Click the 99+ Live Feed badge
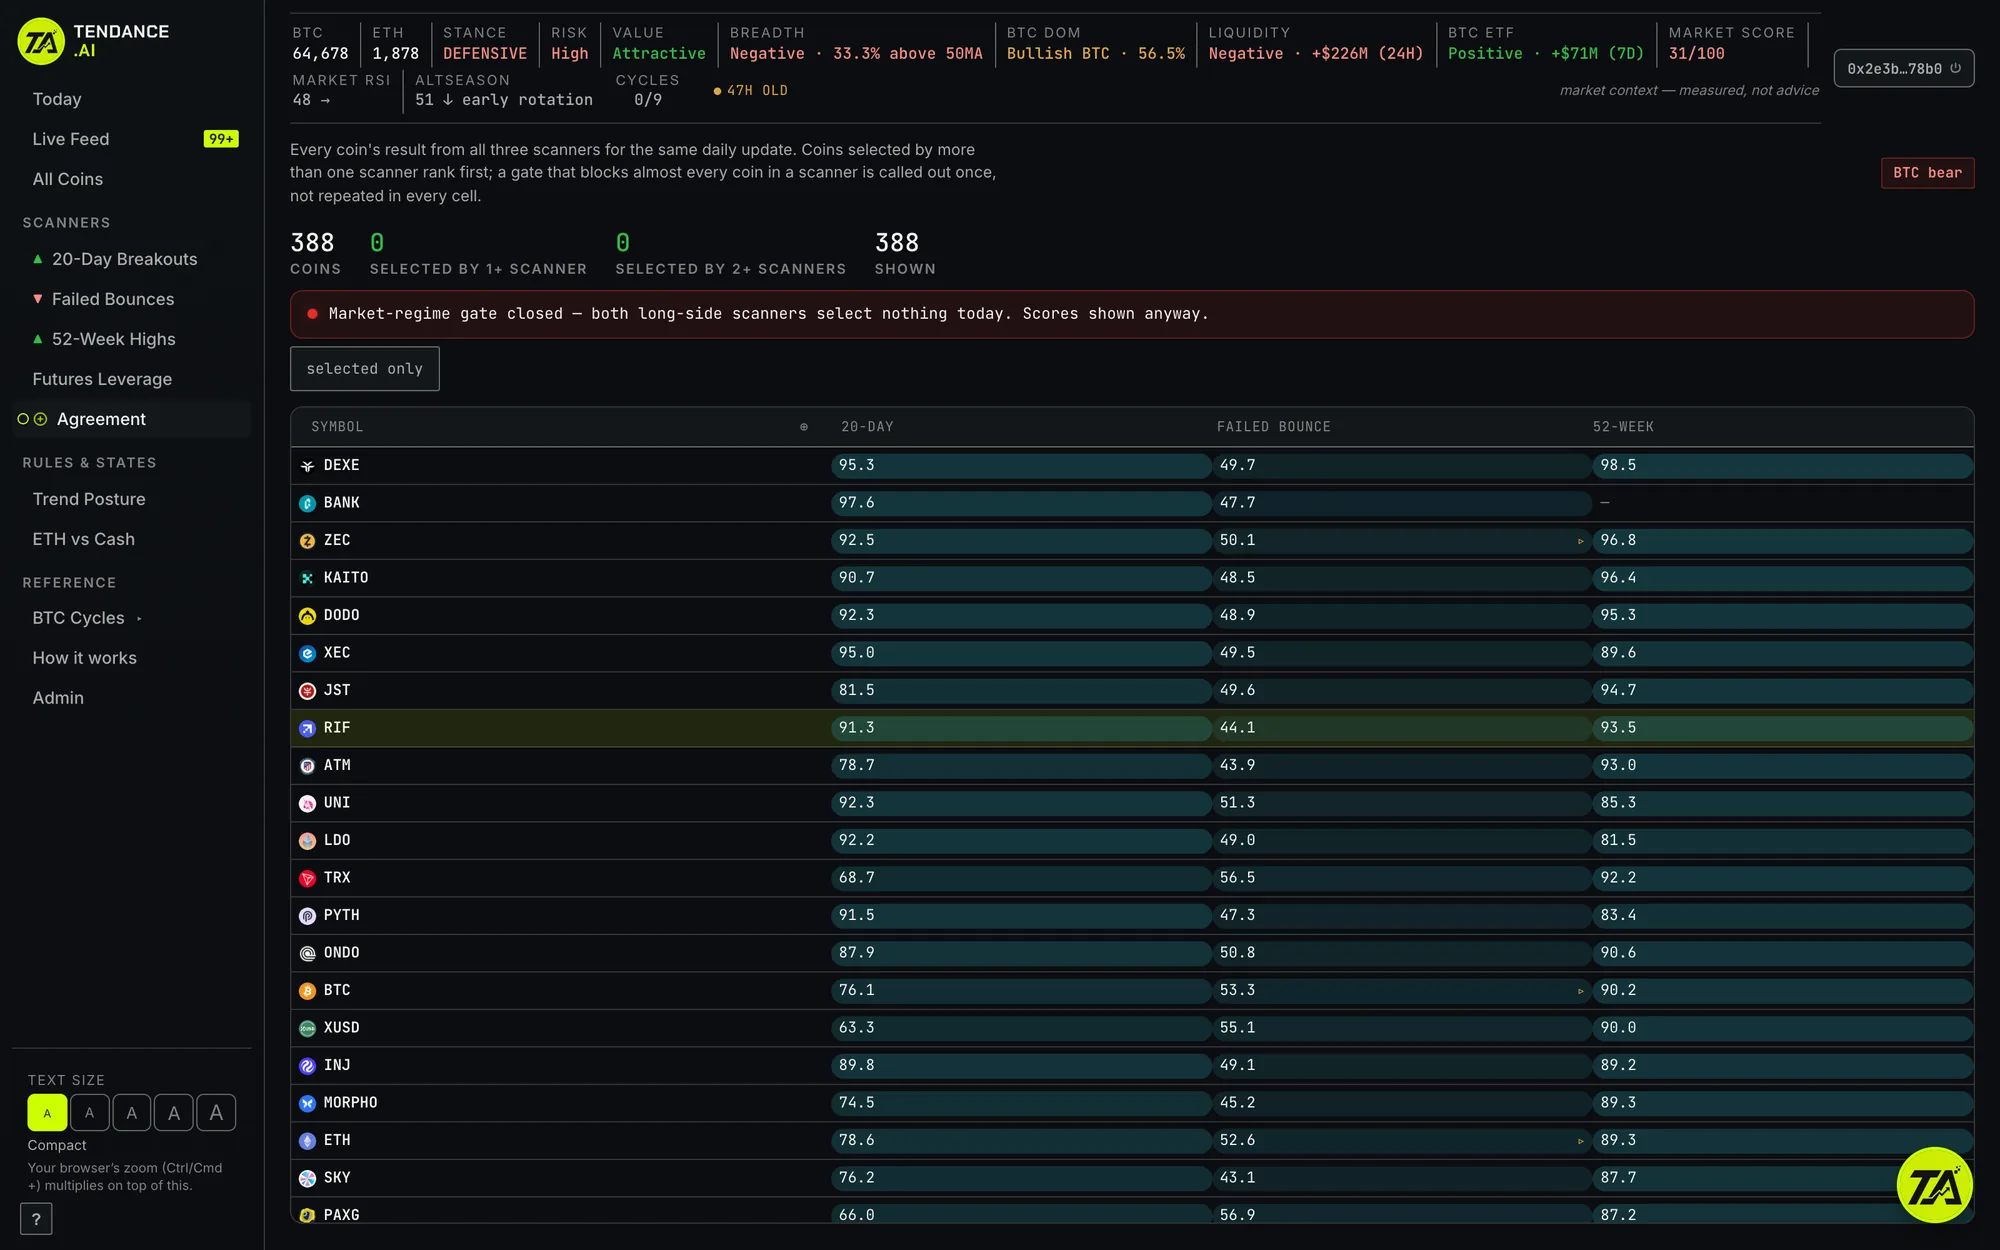This screenshot has height=1250, width=2000. (x=221, y=139)
